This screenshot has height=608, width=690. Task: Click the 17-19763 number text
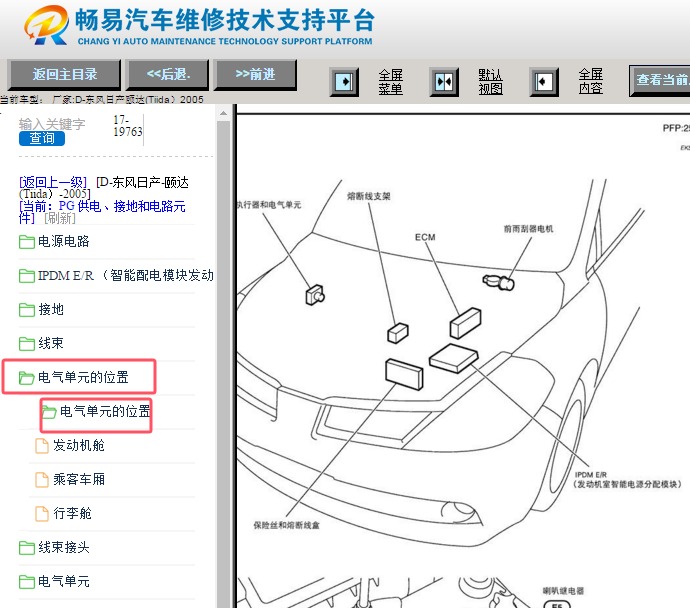(128, 126)
